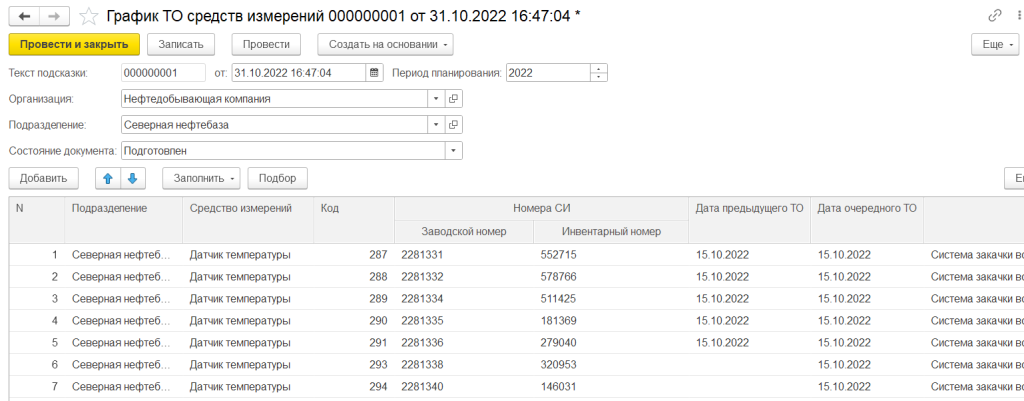Open the Еще menu
Image resolution: width=1024 pixels, height=401 pixels.
(x=995, y=44)
